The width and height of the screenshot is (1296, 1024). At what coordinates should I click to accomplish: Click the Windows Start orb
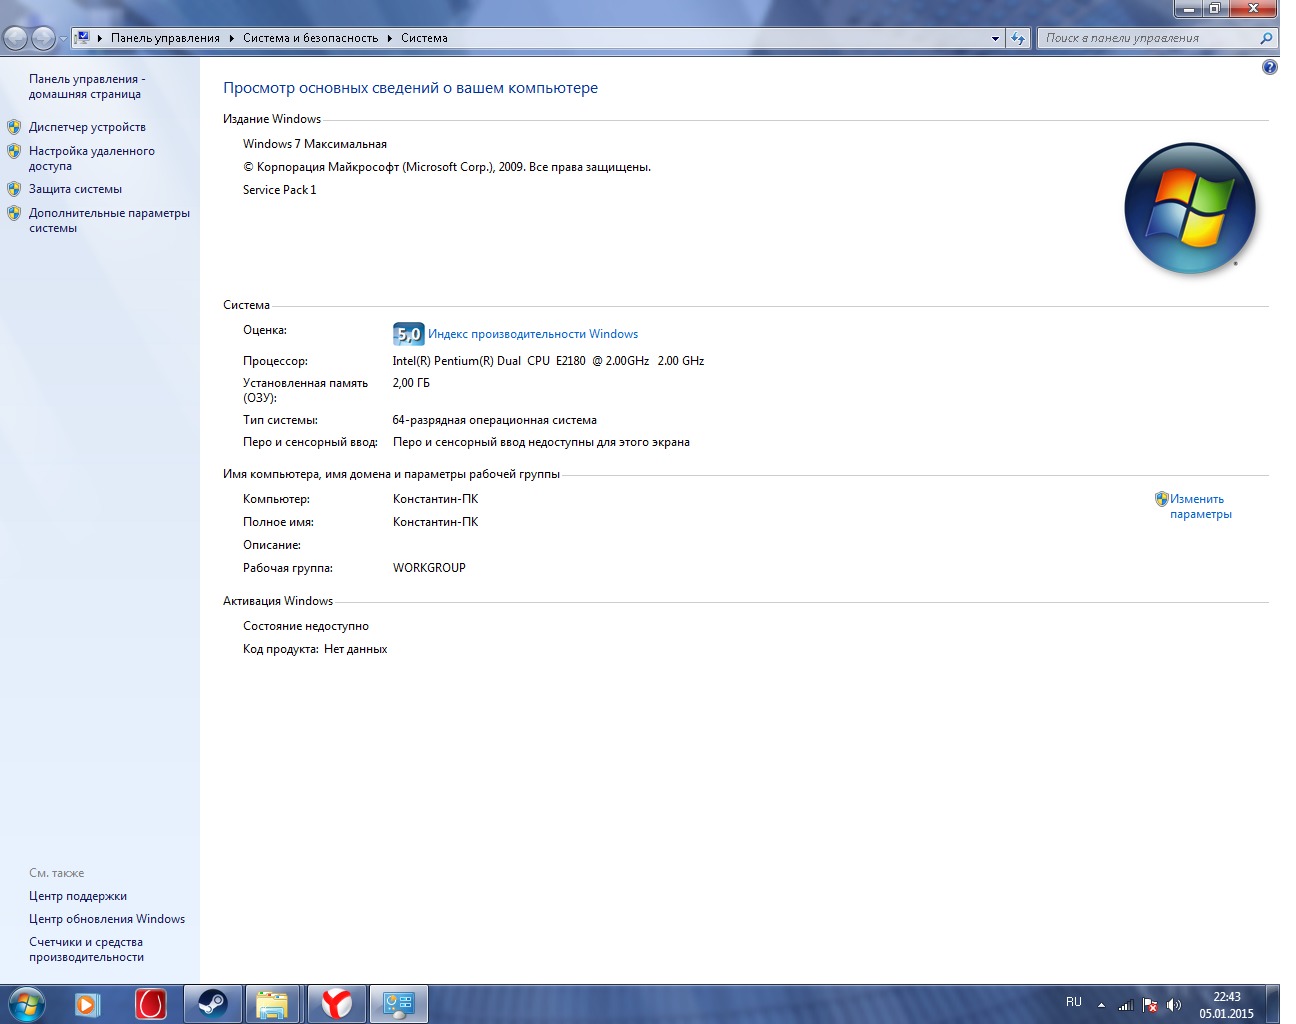(26, 1003)
